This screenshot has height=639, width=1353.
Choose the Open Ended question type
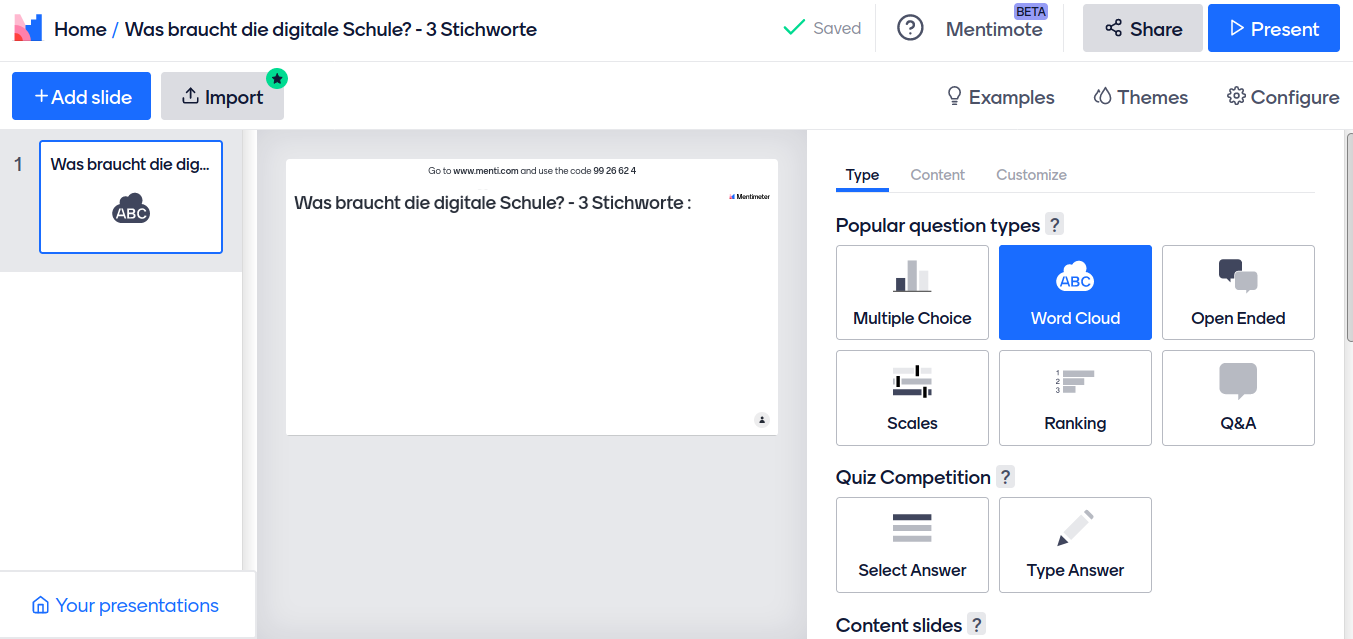coord(1238,292)
